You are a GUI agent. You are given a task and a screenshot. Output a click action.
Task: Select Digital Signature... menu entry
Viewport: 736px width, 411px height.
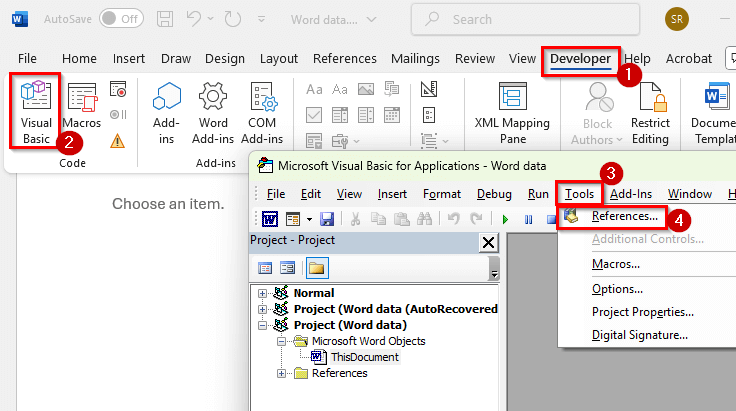pos(639,335)
